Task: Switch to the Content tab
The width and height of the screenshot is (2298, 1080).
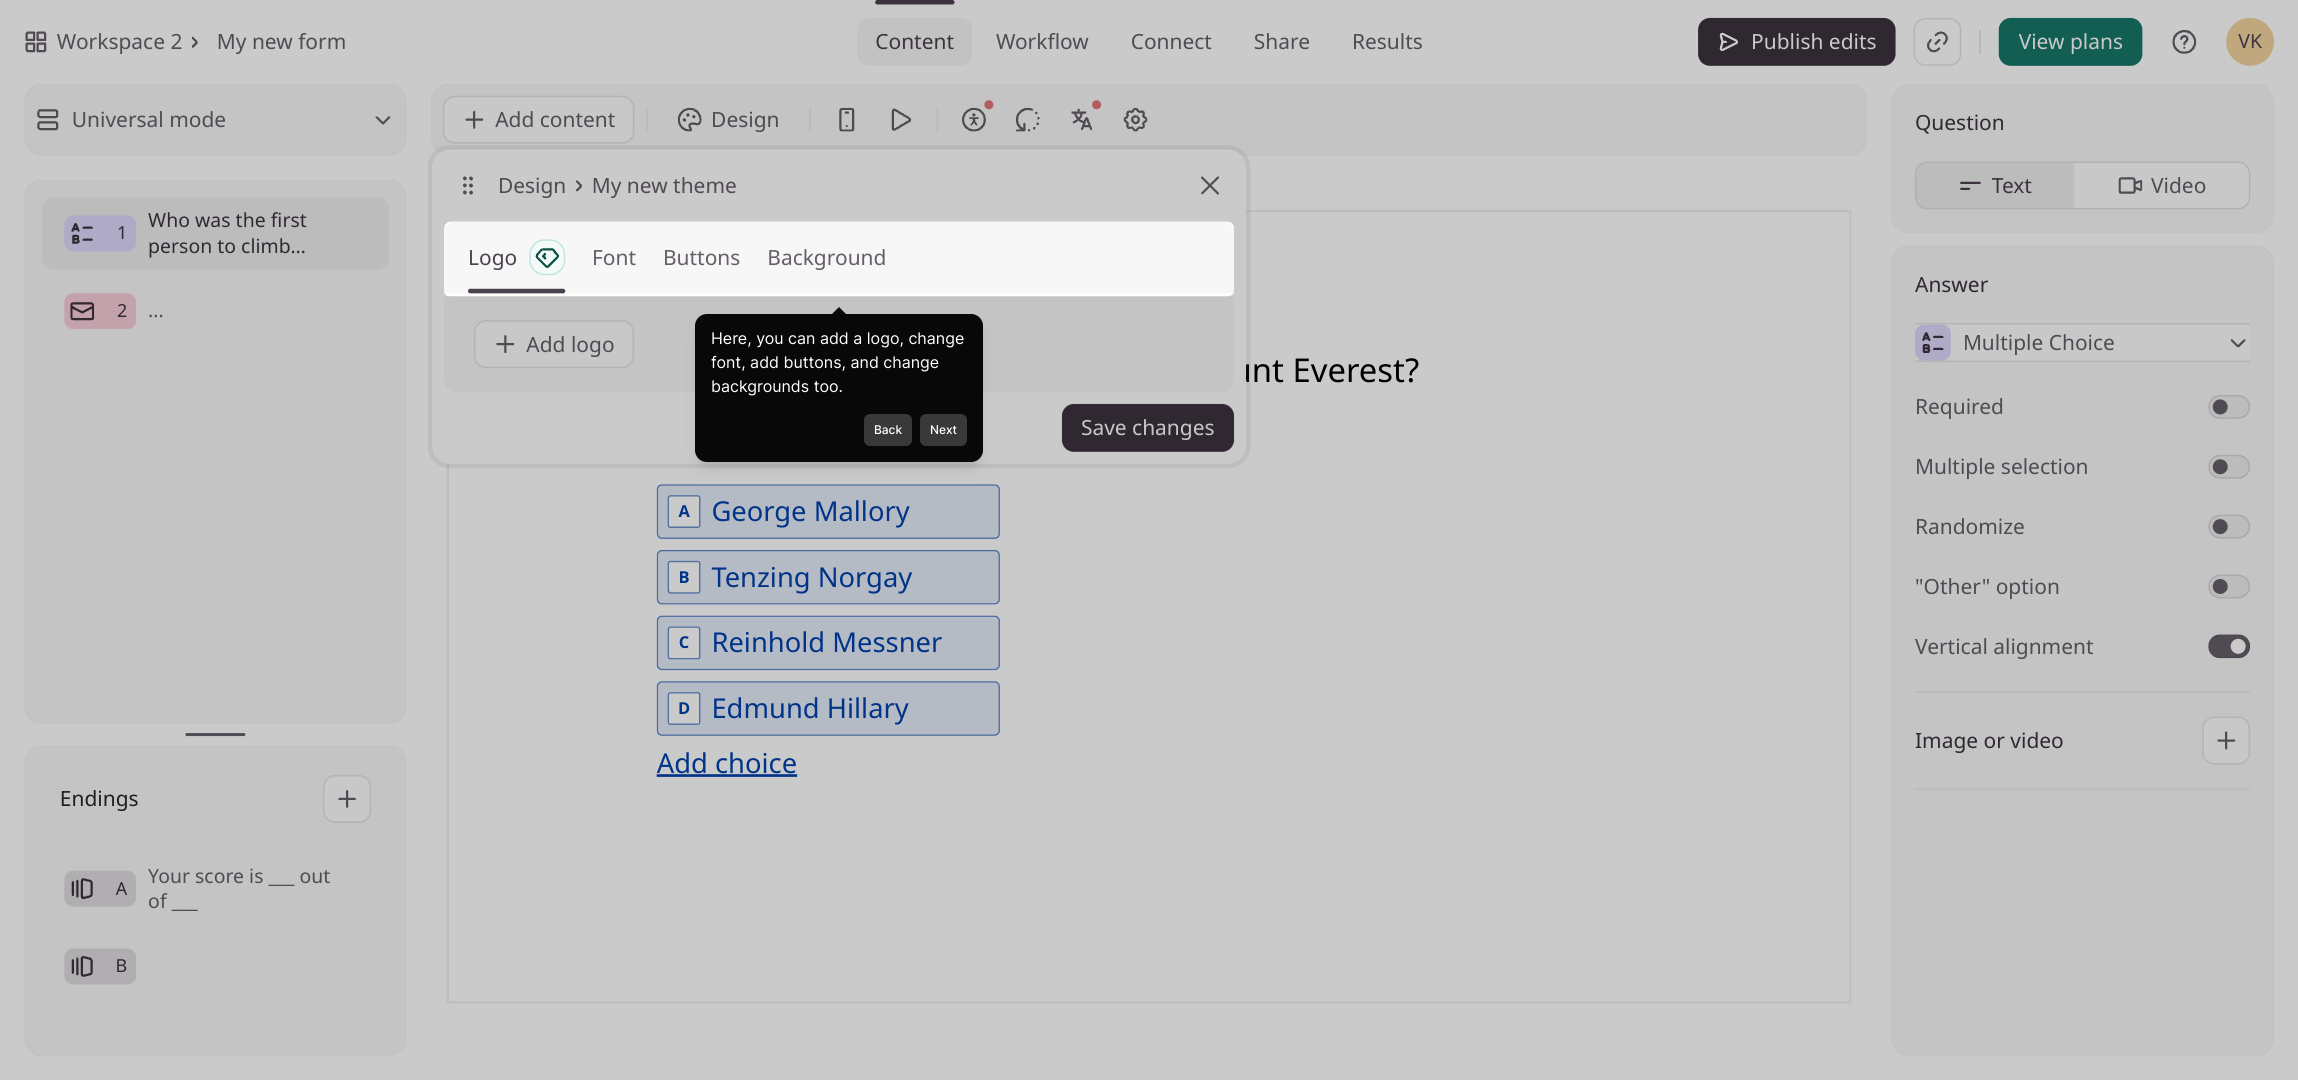Action: tap(914, 42)
